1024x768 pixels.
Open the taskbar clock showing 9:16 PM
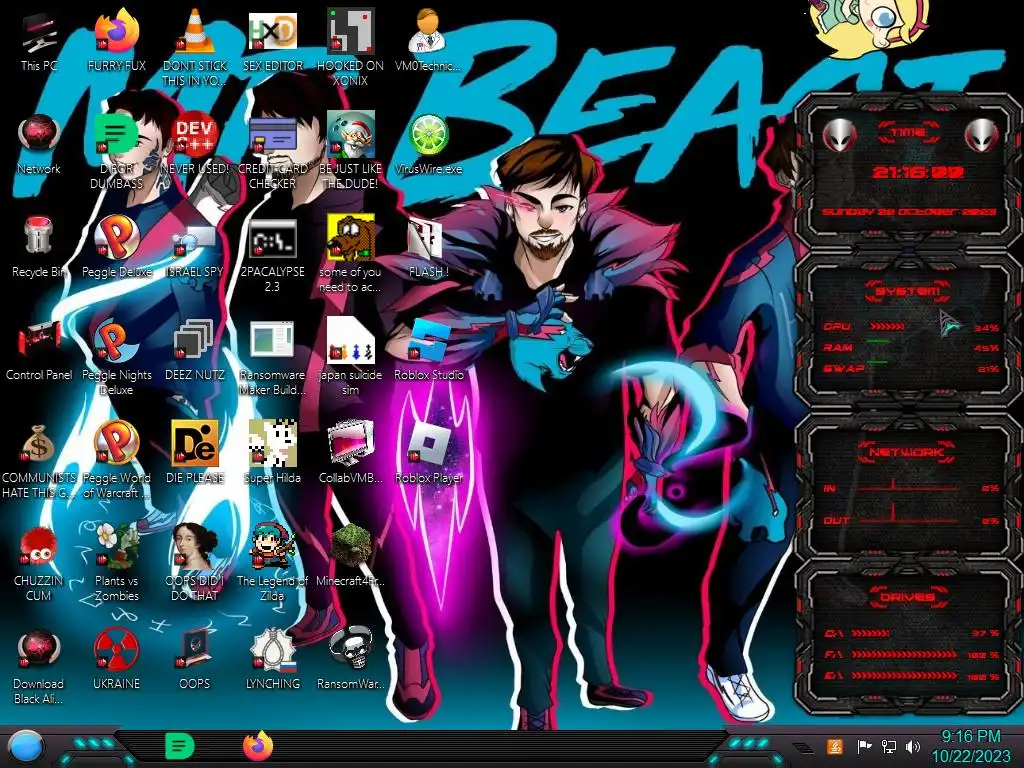(970, 746)
